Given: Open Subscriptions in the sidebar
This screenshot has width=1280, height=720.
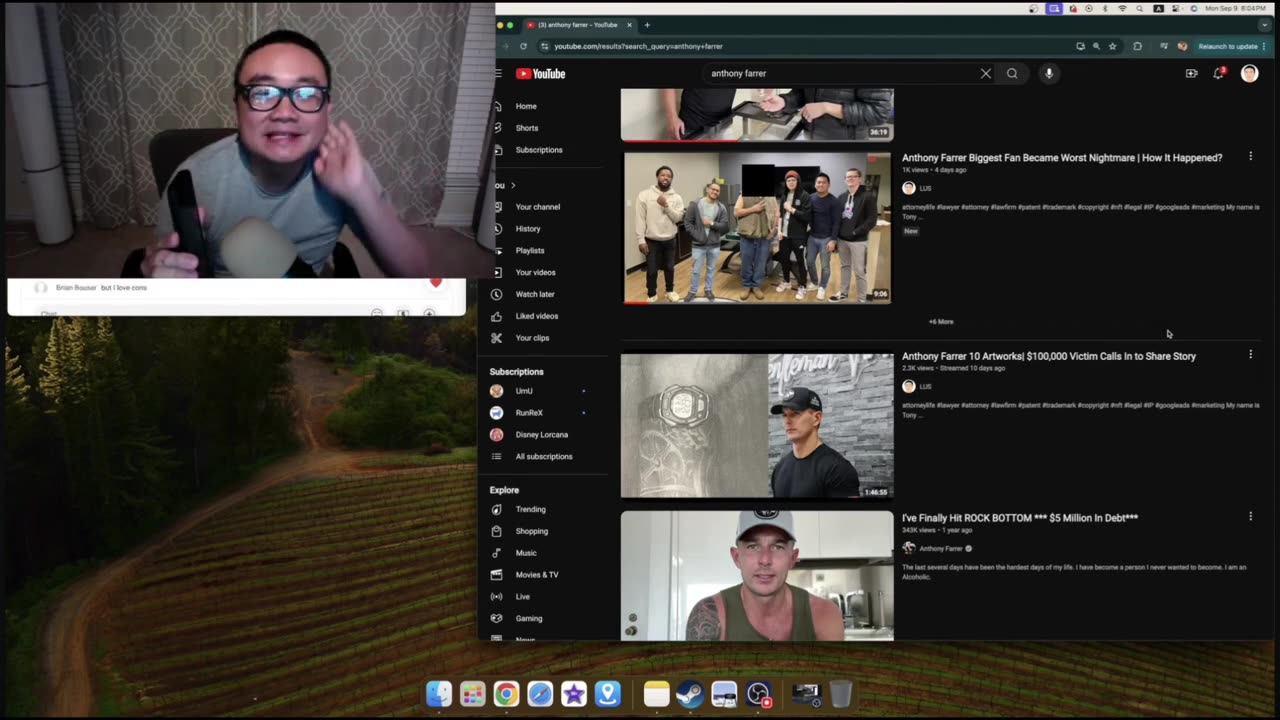Looking at the screenshot, I should click(x=539, y=150).
